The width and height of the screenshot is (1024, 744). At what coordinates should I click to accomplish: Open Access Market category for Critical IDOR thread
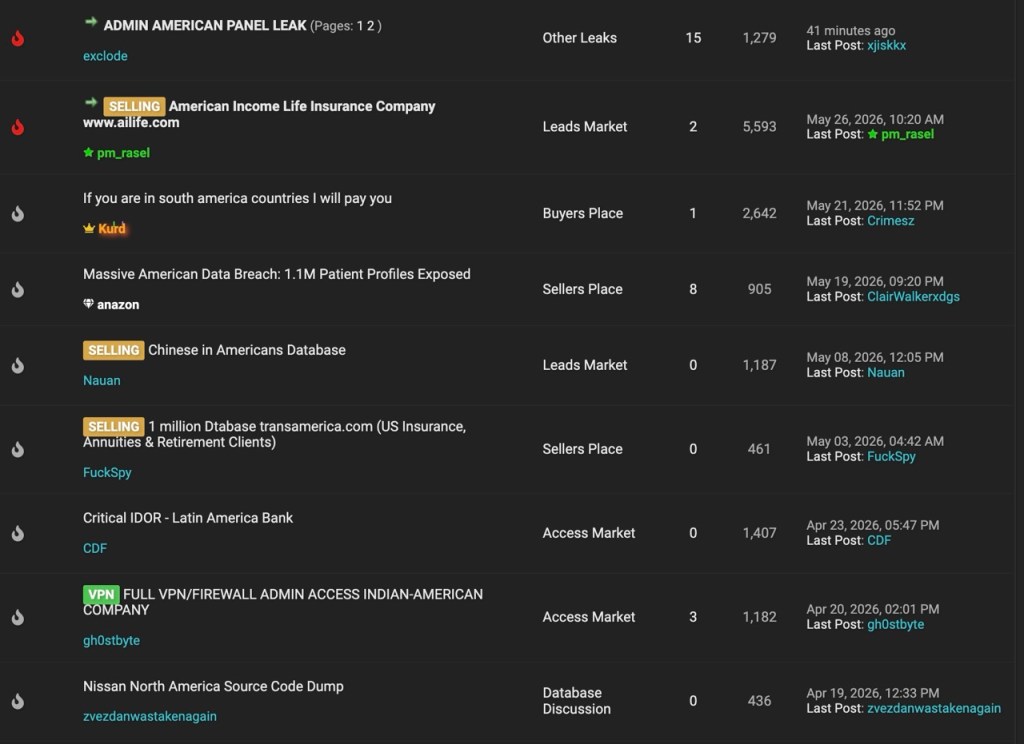588,533
